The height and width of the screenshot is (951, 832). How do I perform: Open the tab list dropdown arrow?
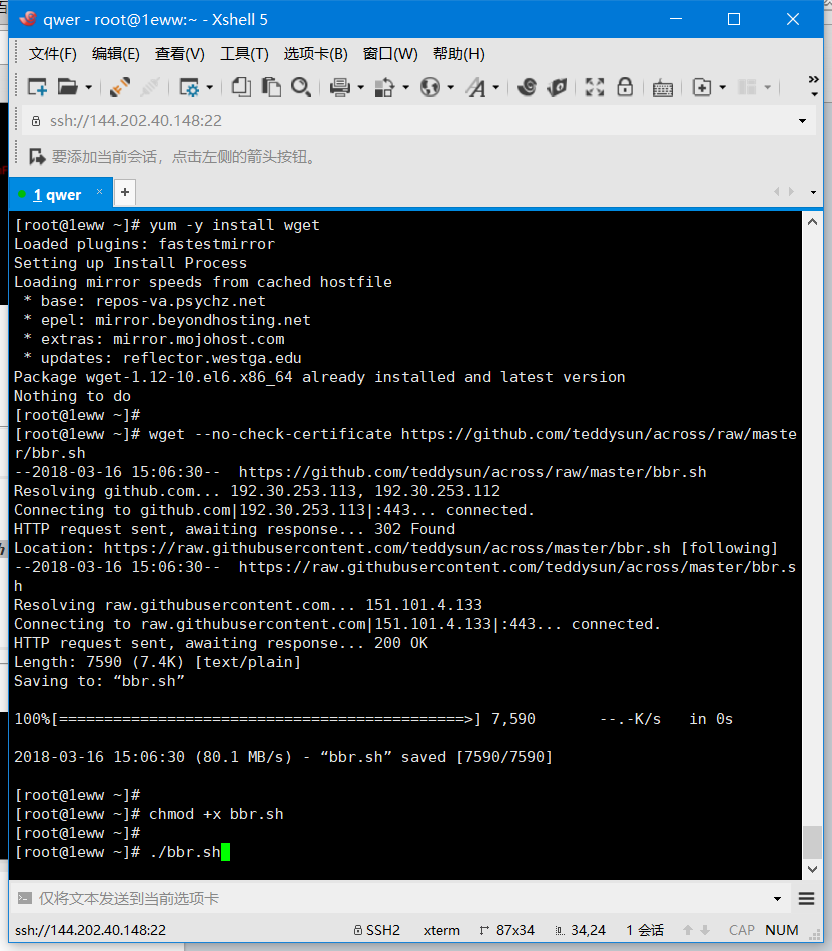(x=813, y=192)
